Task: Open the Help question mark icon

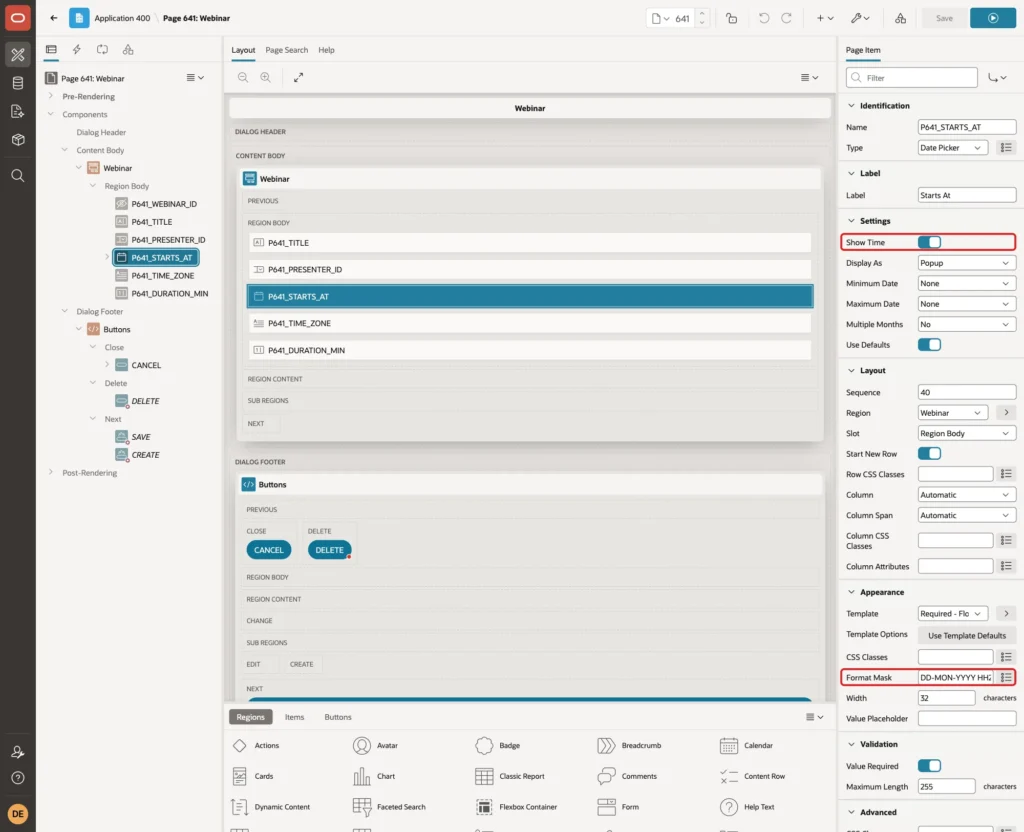Action: (x=18, y=778)
